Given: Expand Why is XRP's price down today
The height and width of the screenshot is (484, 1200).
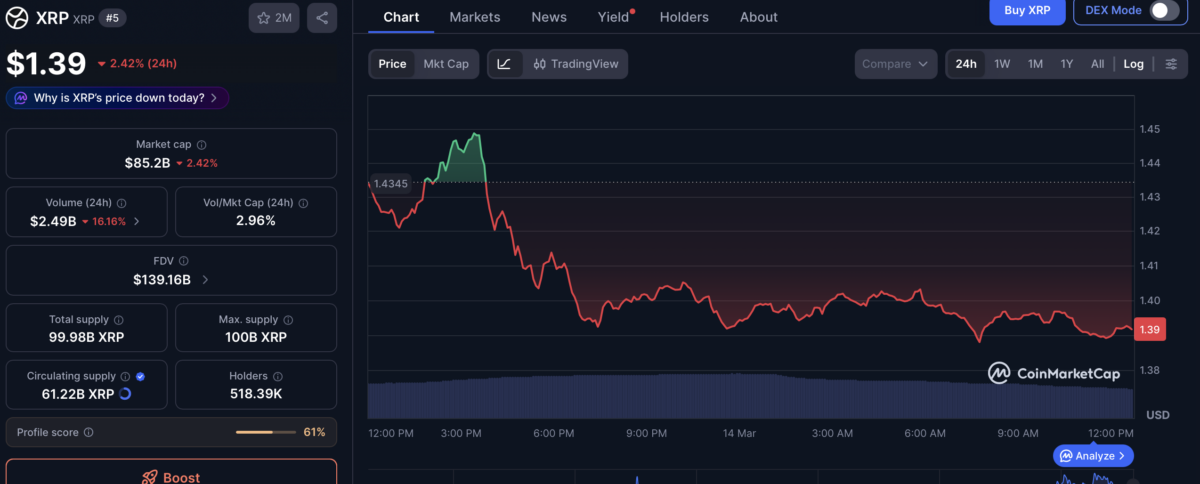Looking at the screenshot, I should pos(118,98).
